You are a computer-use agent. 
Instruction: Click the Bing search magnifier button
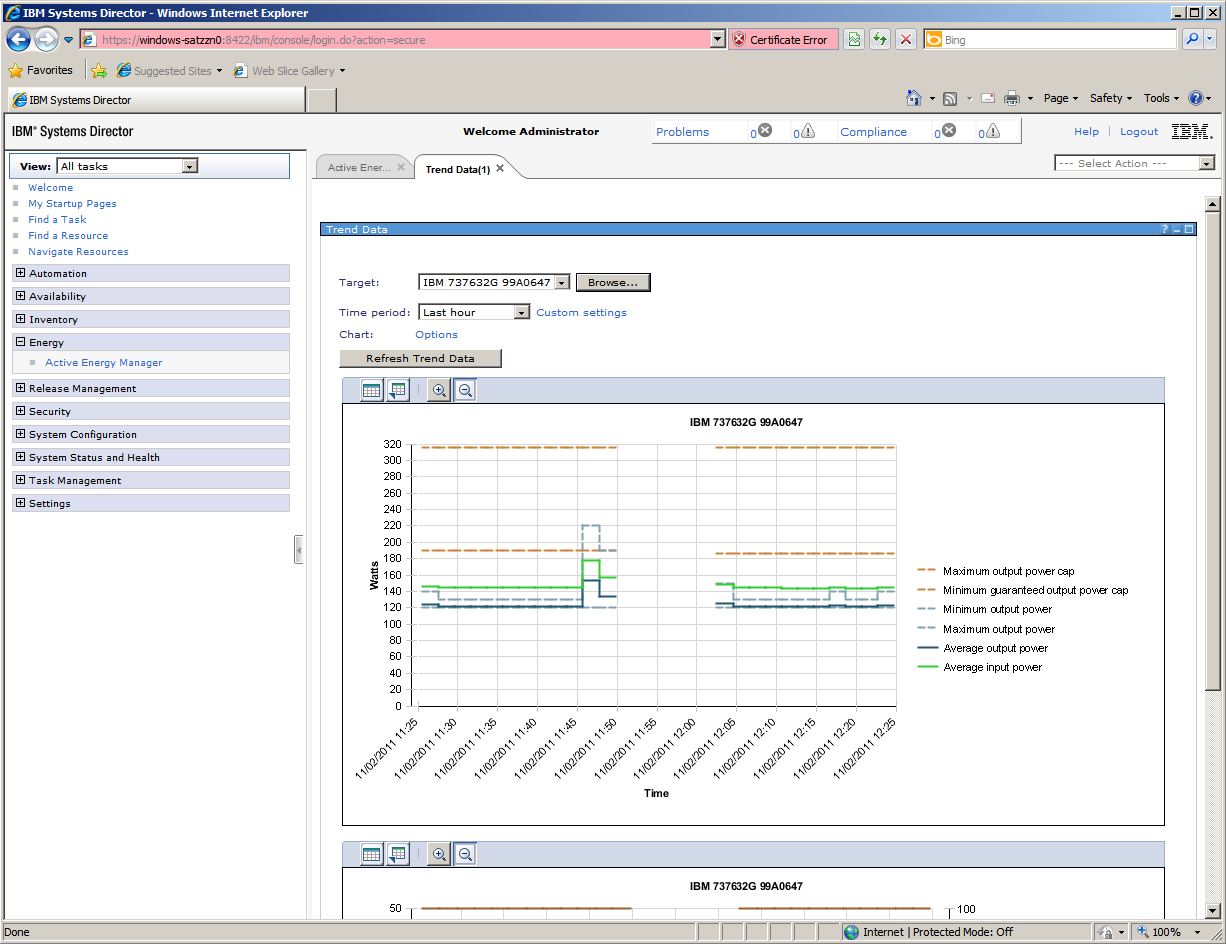click(1192, 39)
